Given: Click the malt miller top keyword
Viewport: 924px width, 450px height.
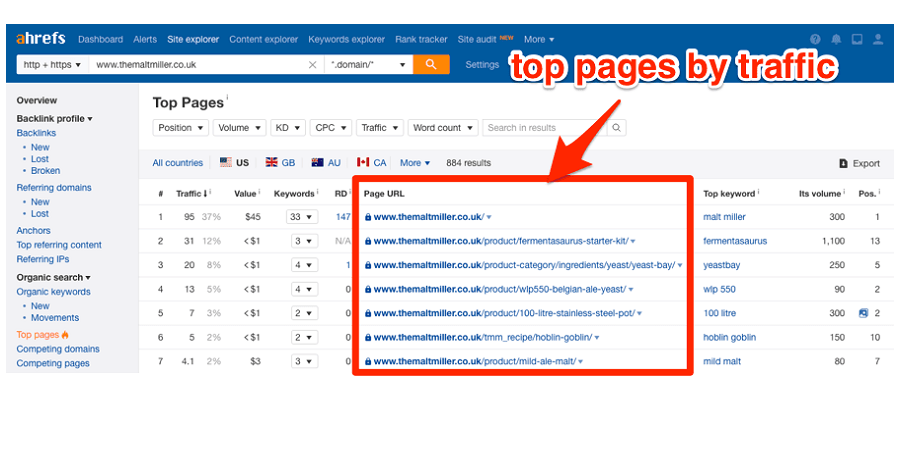Looking at the screenshot, I should tap(724, 217).
